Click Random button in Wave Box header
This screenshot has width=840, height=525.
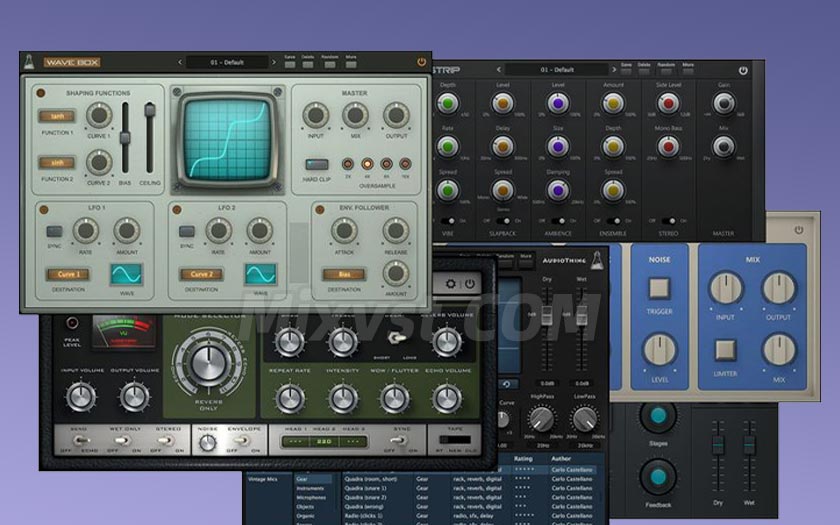(330, 65)
